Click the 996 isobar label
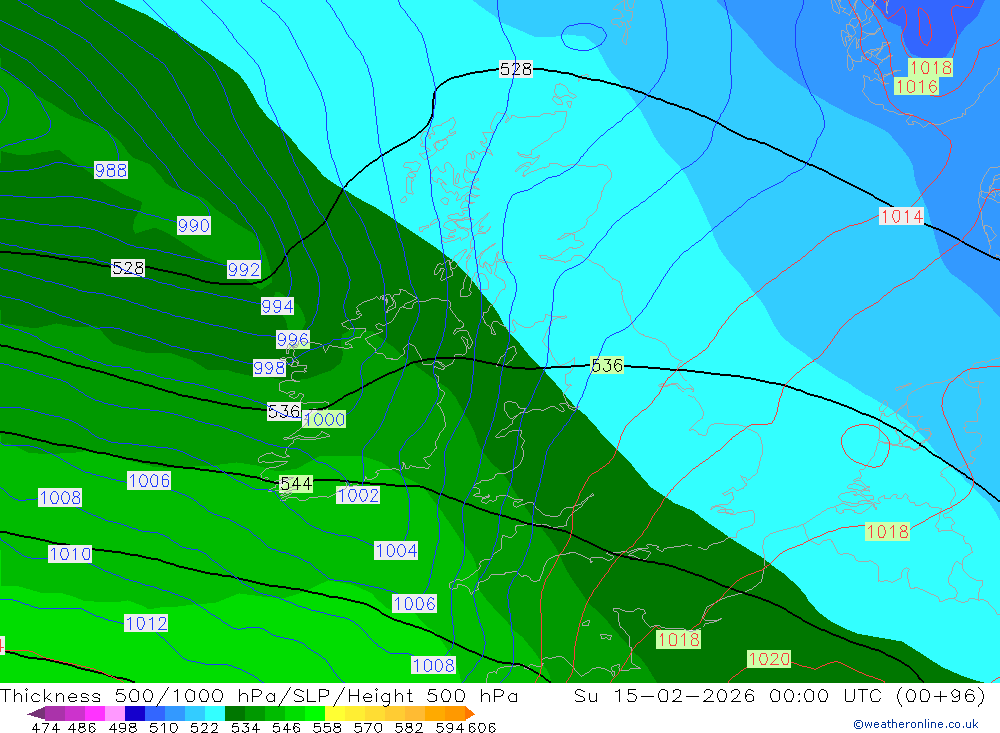The width and height of the screenshot is (1000, 733). point(293,339)
